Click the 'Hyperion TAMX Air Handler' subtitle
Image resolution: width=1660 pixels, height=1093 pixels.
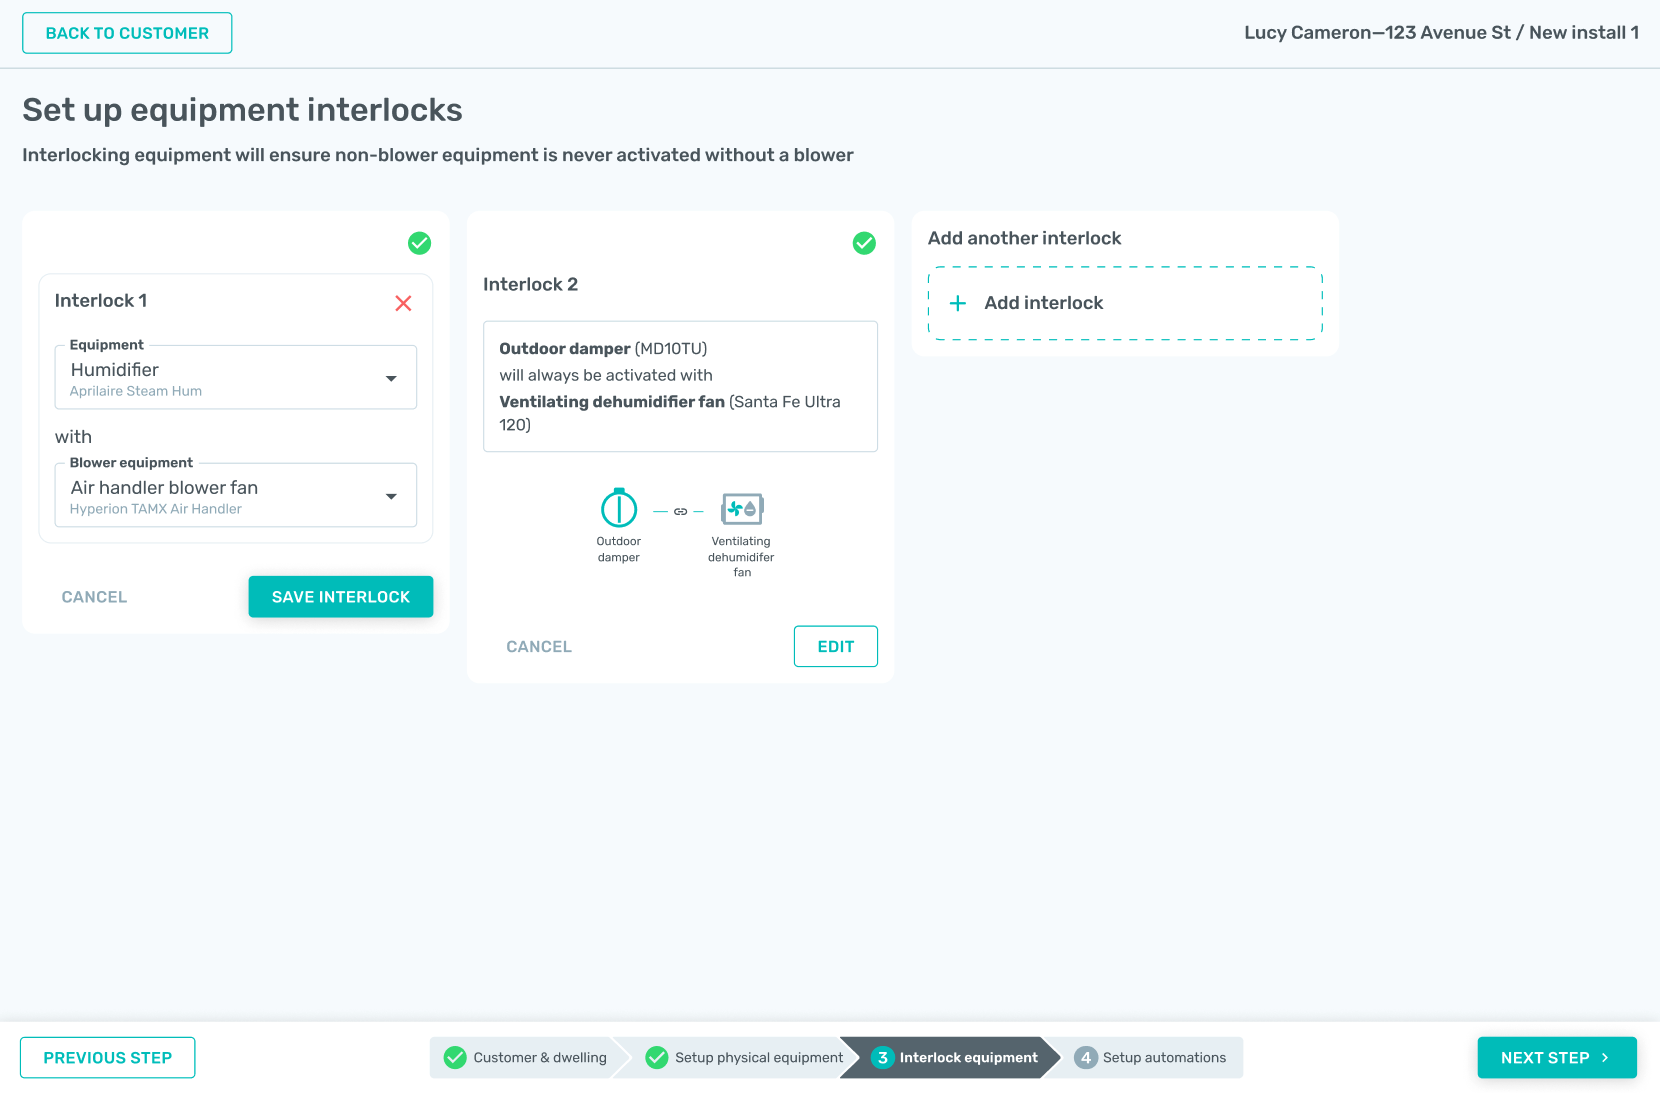[156, 509]
